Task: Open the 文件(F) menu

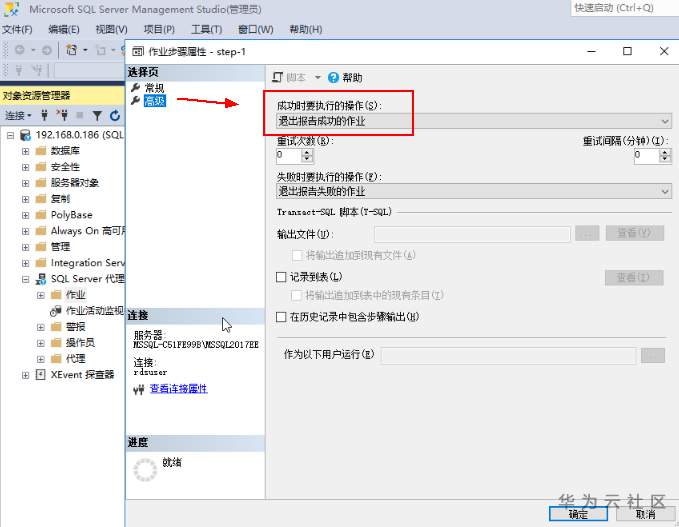Action: tap(17, 29)
